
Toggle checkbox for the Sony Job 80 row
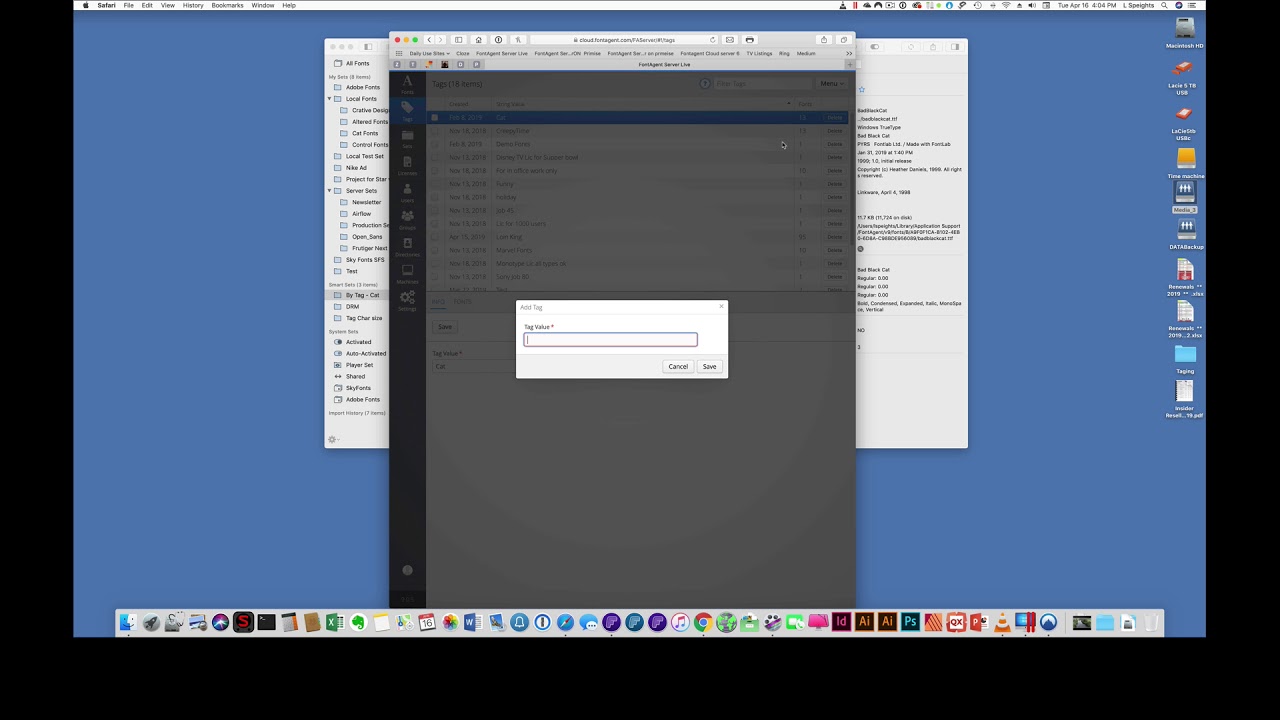pos(435,277)
